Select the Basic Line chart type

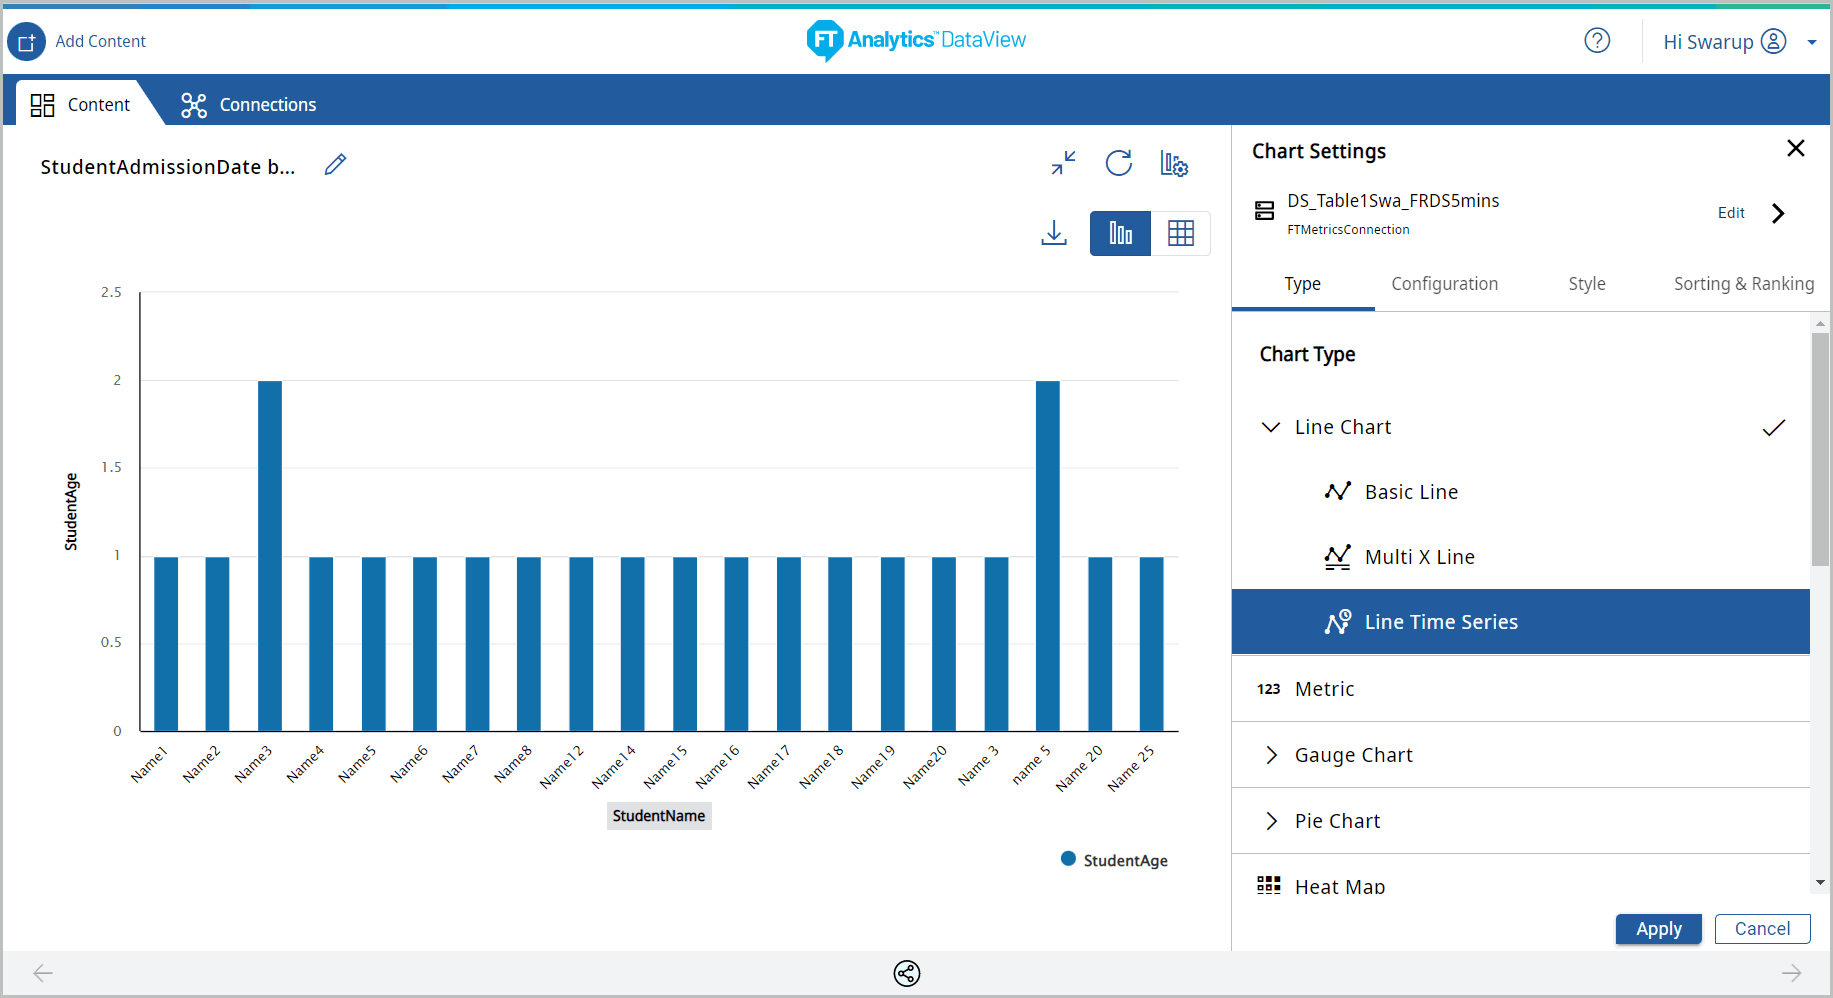(1411, 492)
